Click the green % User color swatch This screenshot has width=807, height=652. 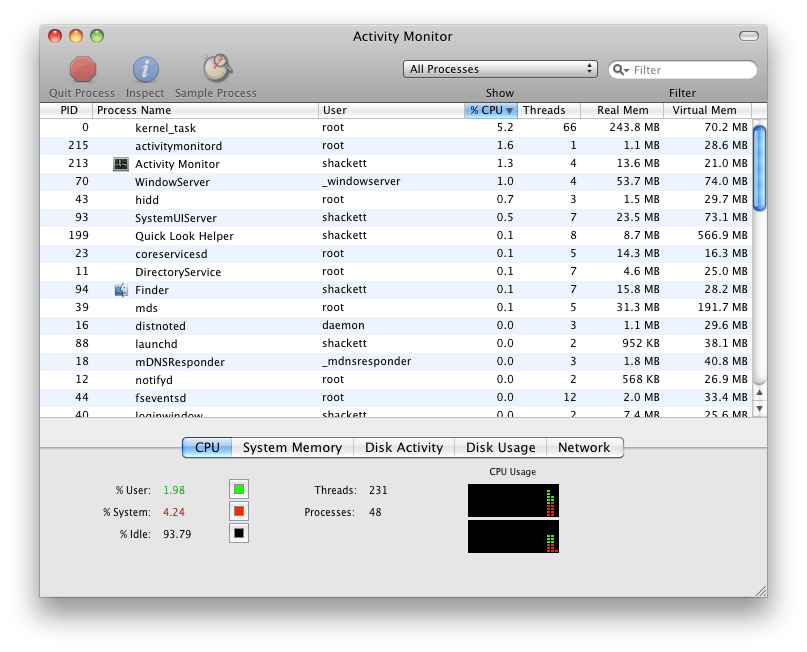click(239, 489)
